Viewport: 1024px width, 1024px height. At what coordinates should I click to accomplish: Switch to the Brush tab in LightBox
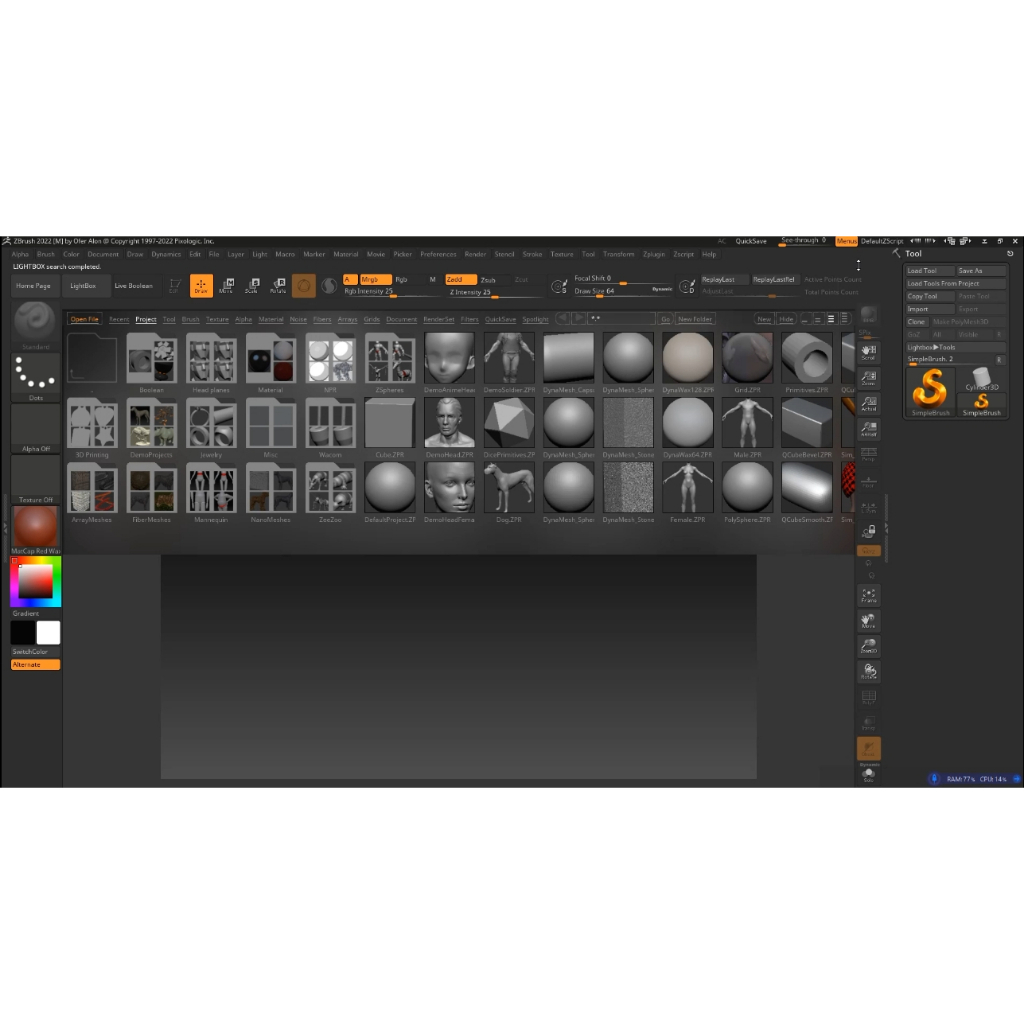click(x=190, y=319)
